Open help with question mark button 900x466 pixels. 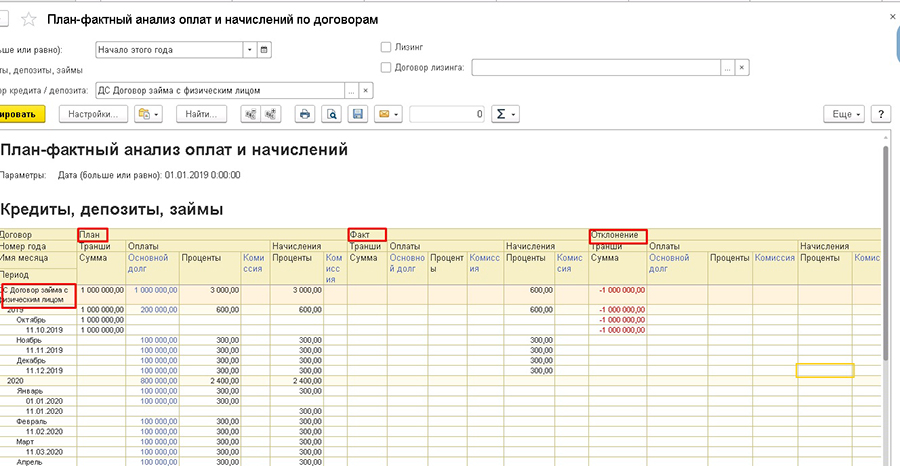(880, 114)
